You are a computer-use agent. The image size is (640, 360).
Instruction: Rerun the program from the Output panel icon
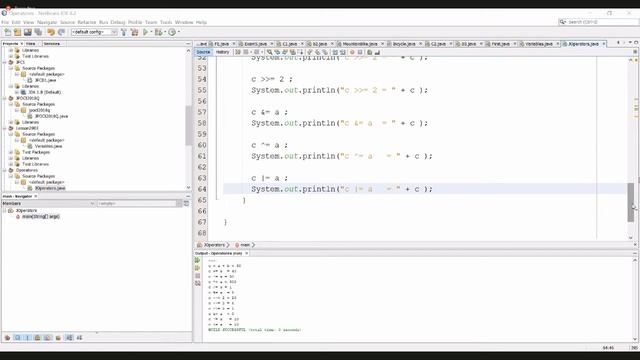198,260
